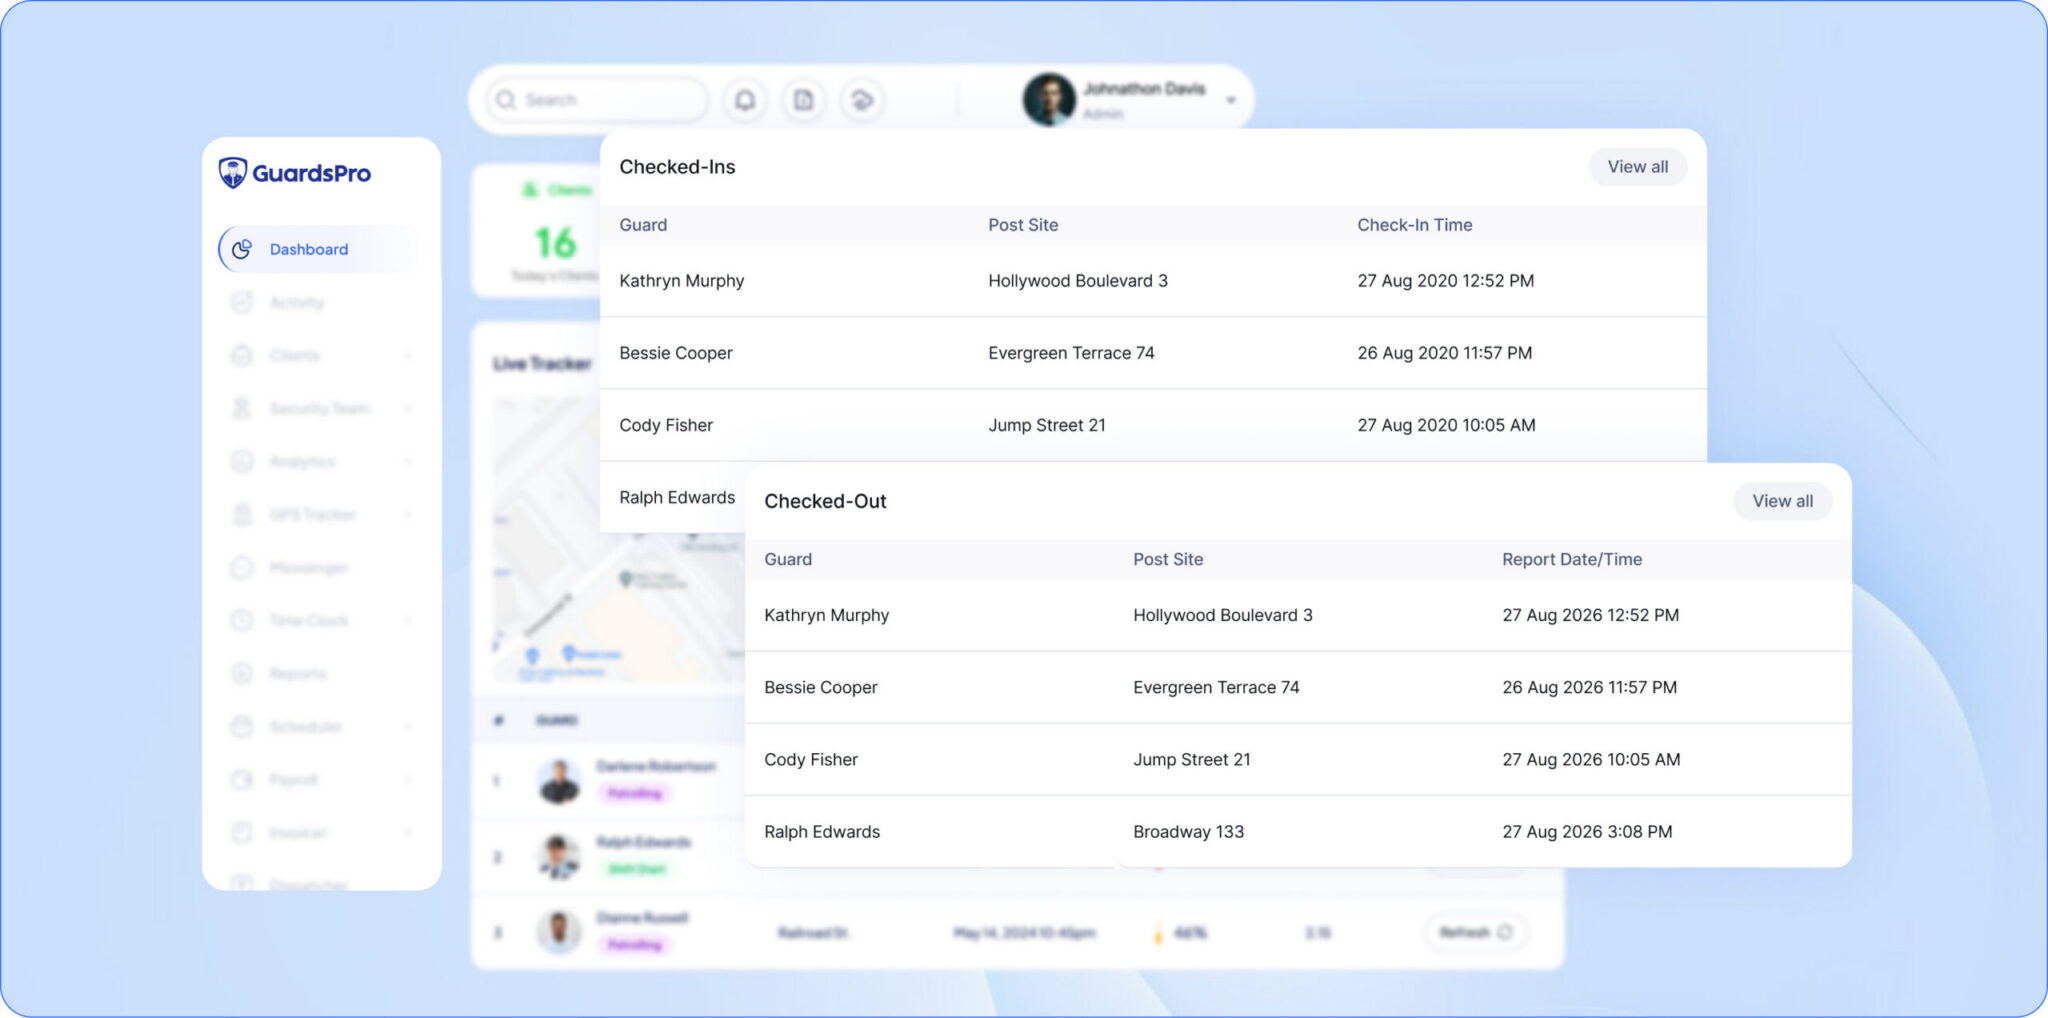The width and height of the screenshot is (2048, 1018).
Task: Select Dashboard in the sidebar
Action: (x=308, y=249)
